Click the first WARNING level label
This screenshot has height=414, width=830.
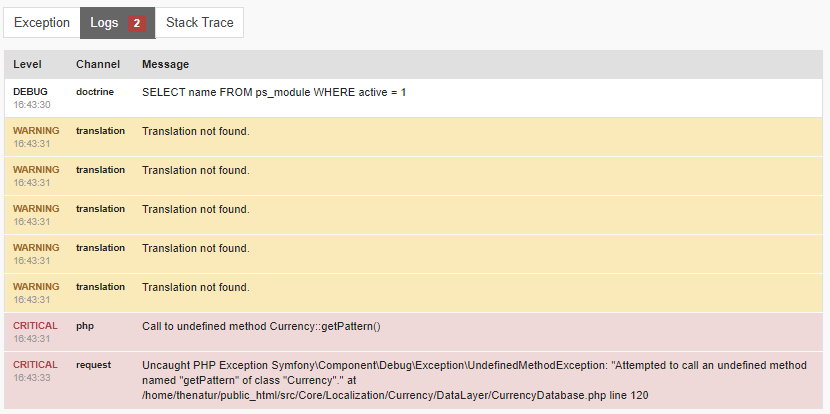coord(36,131)
